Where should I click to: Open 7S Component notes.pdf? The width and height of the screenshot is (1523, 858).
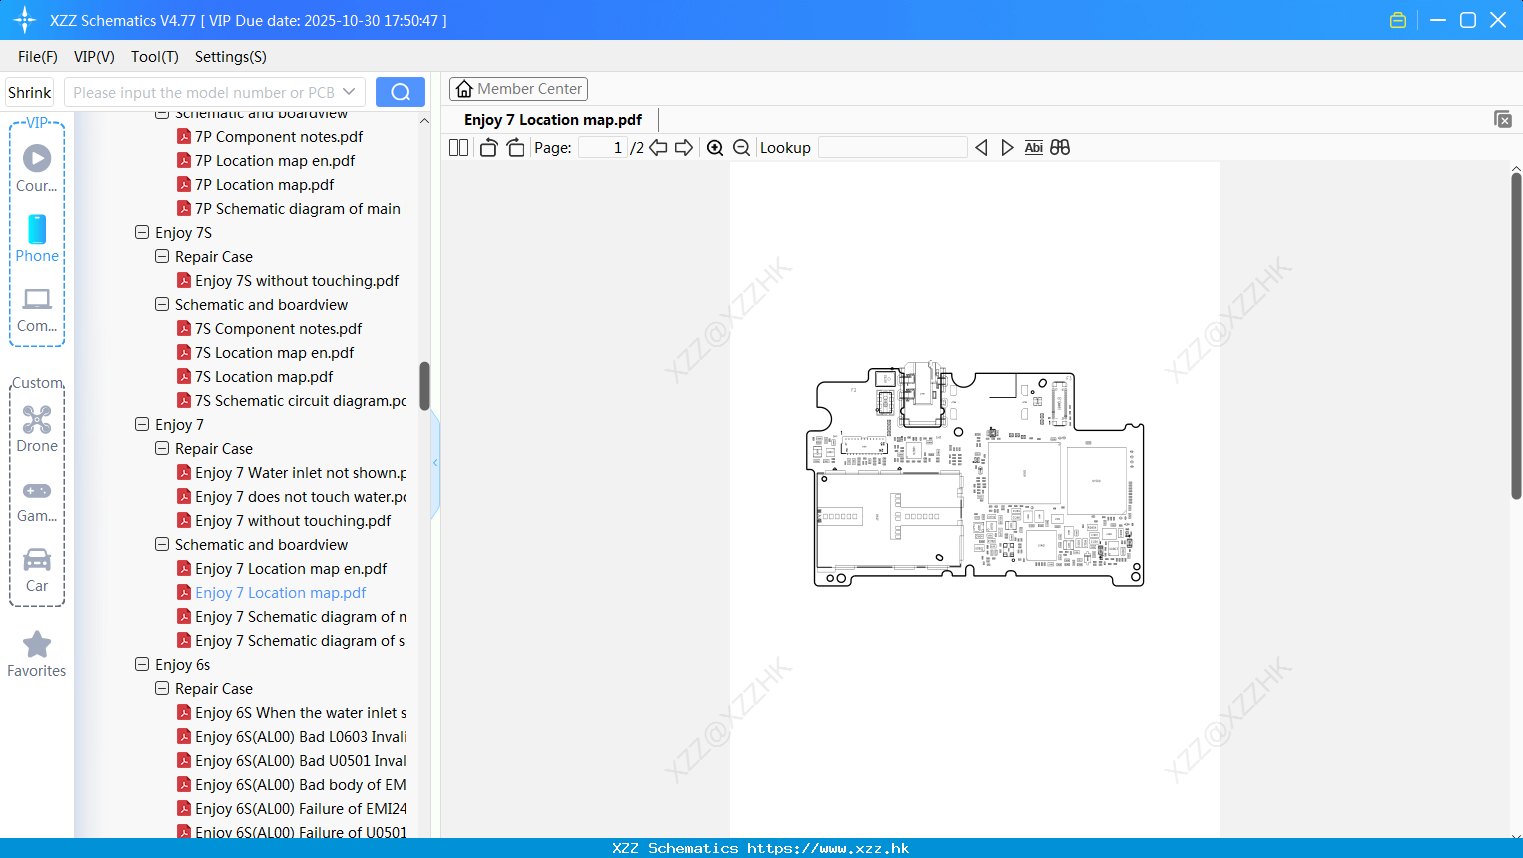click(278, 328)
